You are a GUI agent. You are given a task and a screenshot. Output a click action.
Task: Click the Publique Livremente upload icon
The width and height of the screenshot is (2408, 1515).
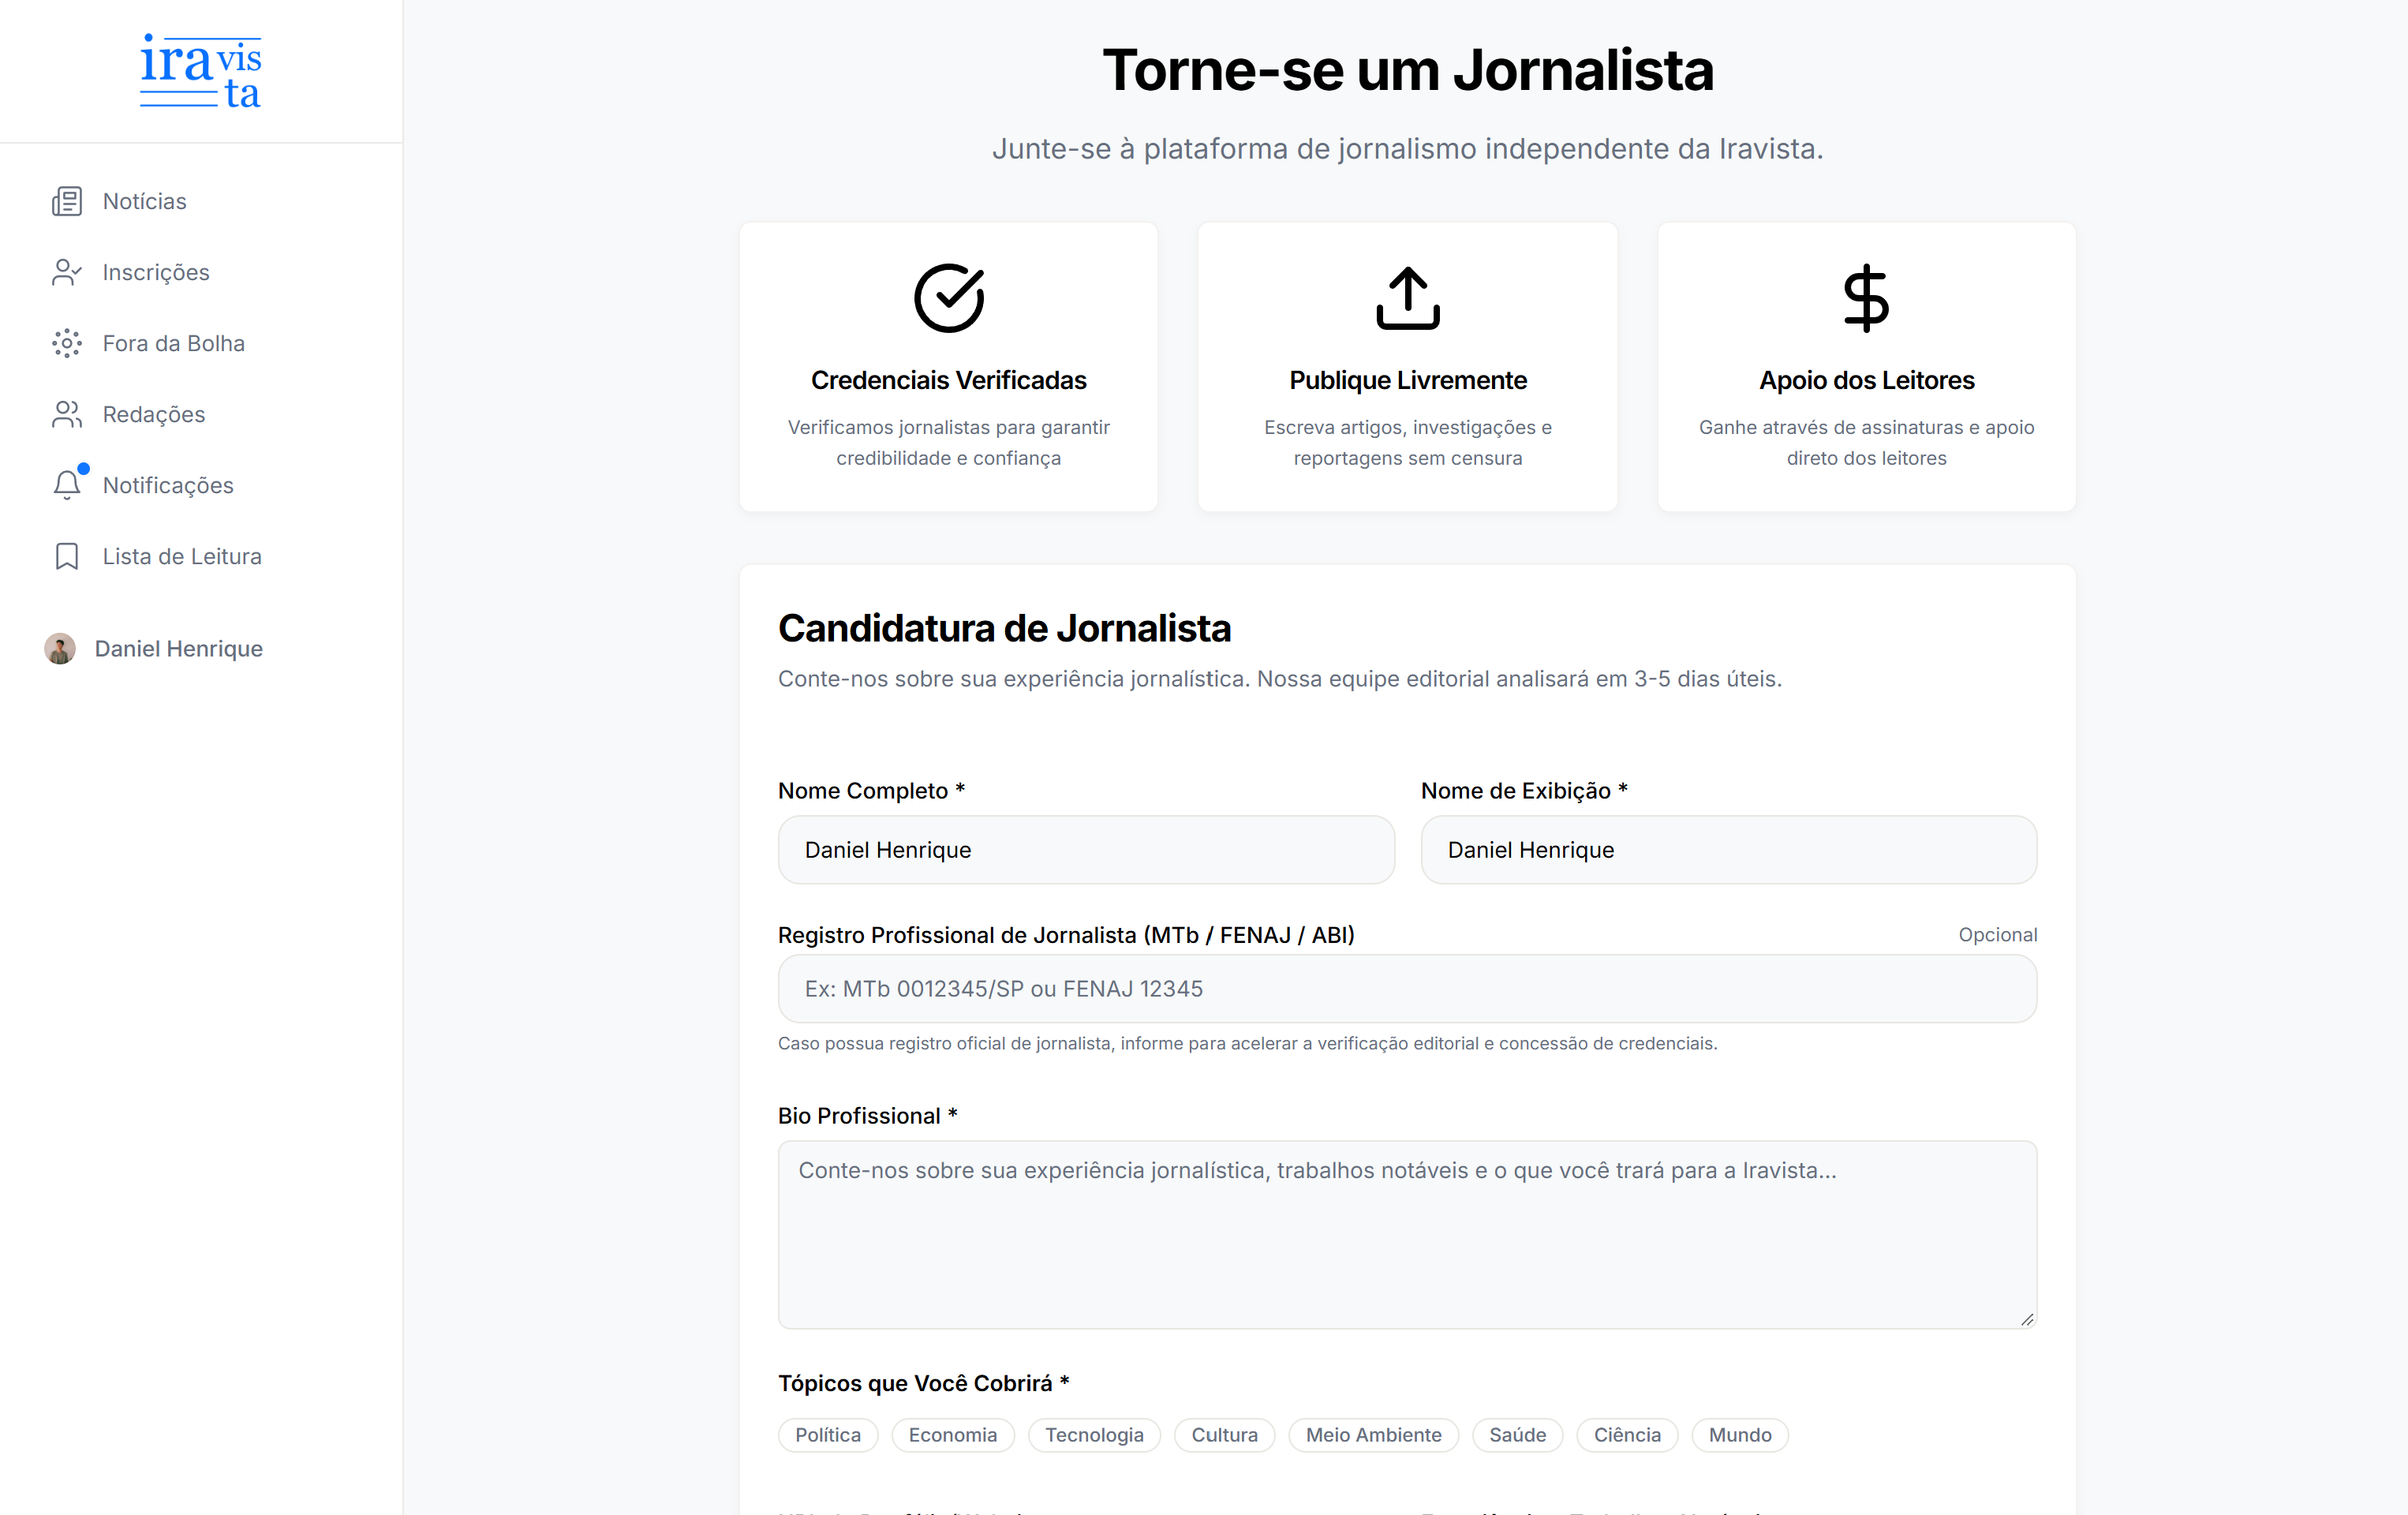(1408, 298)
